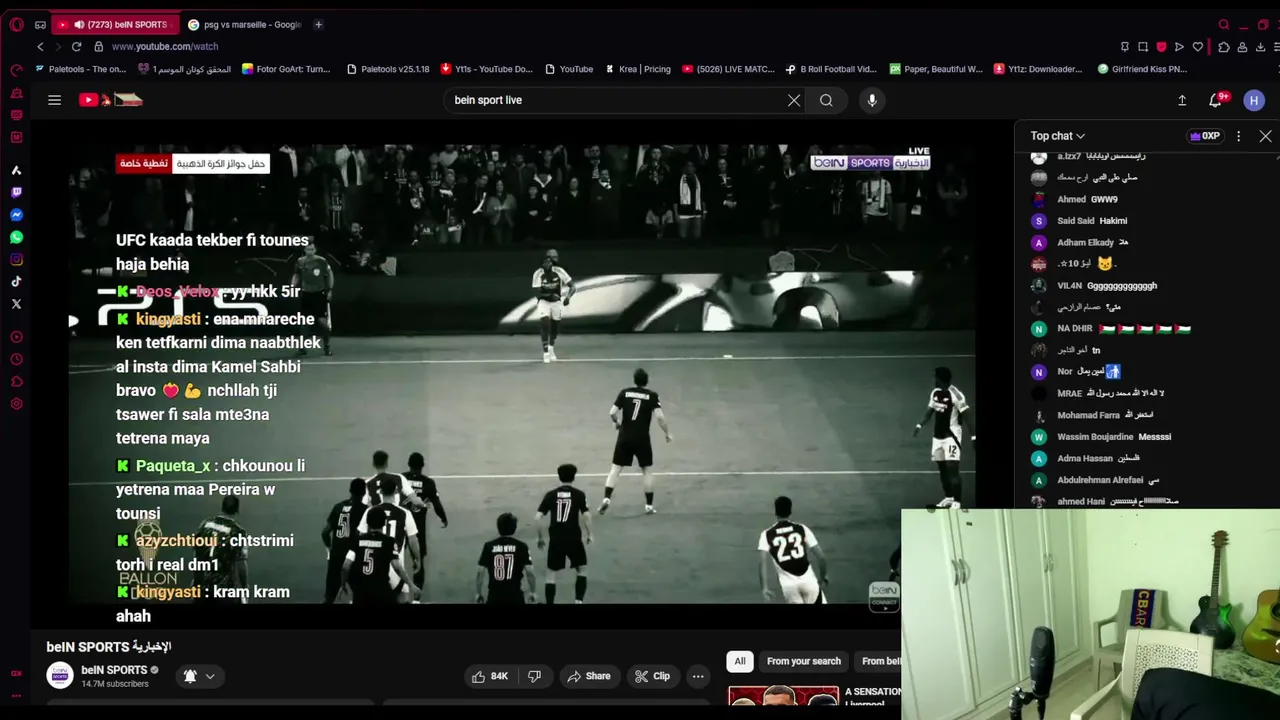Screen dimensions: 1280x720
Task: Open sidebar Settings gear
Action: pyautogui.click(x=16, y=404)
